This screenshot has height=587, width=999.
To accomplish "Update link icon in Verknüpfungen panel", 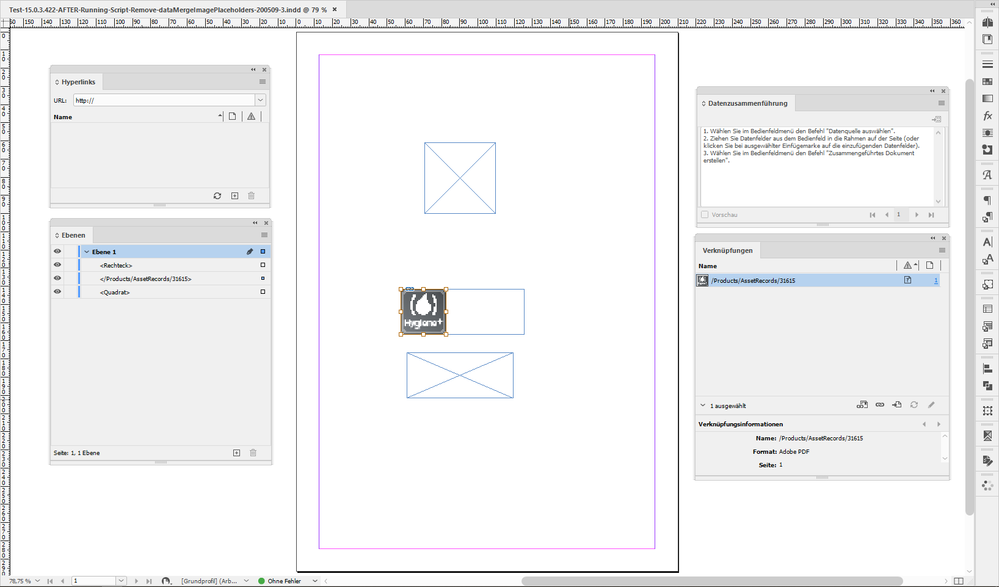I will pyautogui.click(x=914, y=405).
